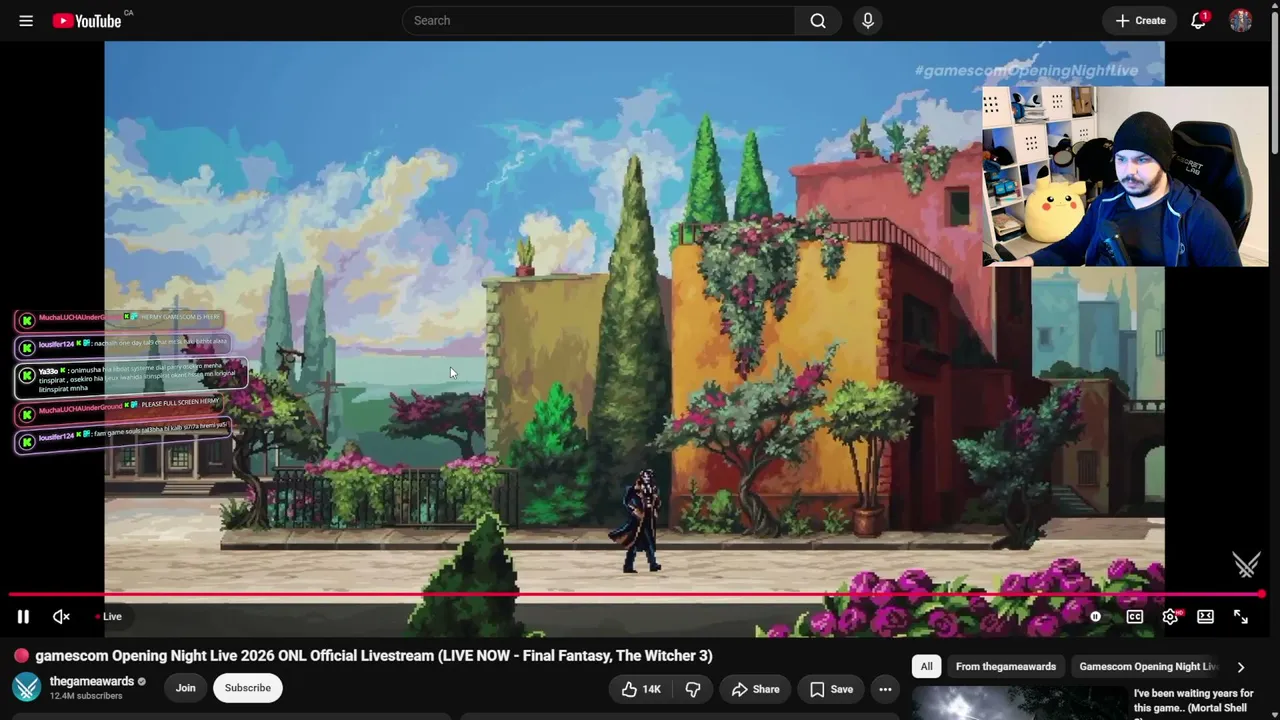1280x720 pixels.
Task: Open the account avatar menu
Action: pyautogui.click(x=1241, y=20)
